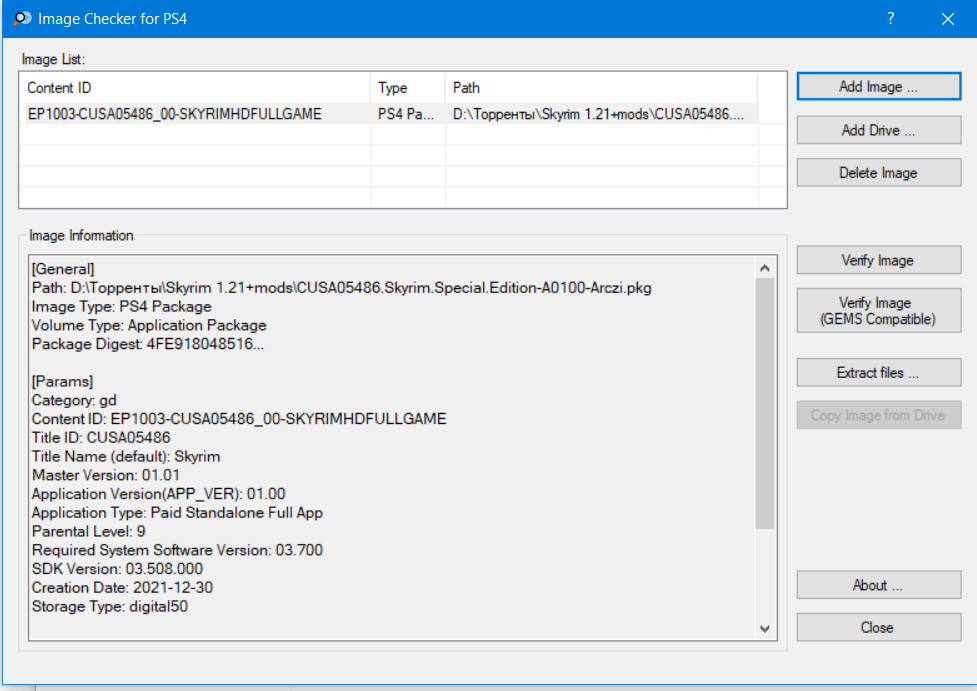Click 'Parental Level: 9' line
Viewport: 977px width, 691px height.
pyautogui.click(x=88, y=531)
